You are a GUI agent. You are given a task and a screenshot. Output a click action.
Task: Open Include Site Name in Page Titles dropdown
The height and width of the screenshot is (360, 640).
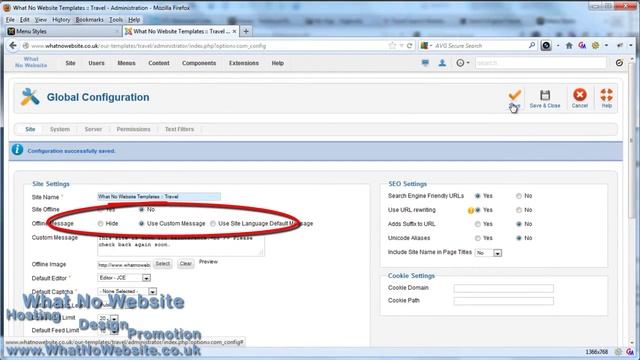[489, 253]
